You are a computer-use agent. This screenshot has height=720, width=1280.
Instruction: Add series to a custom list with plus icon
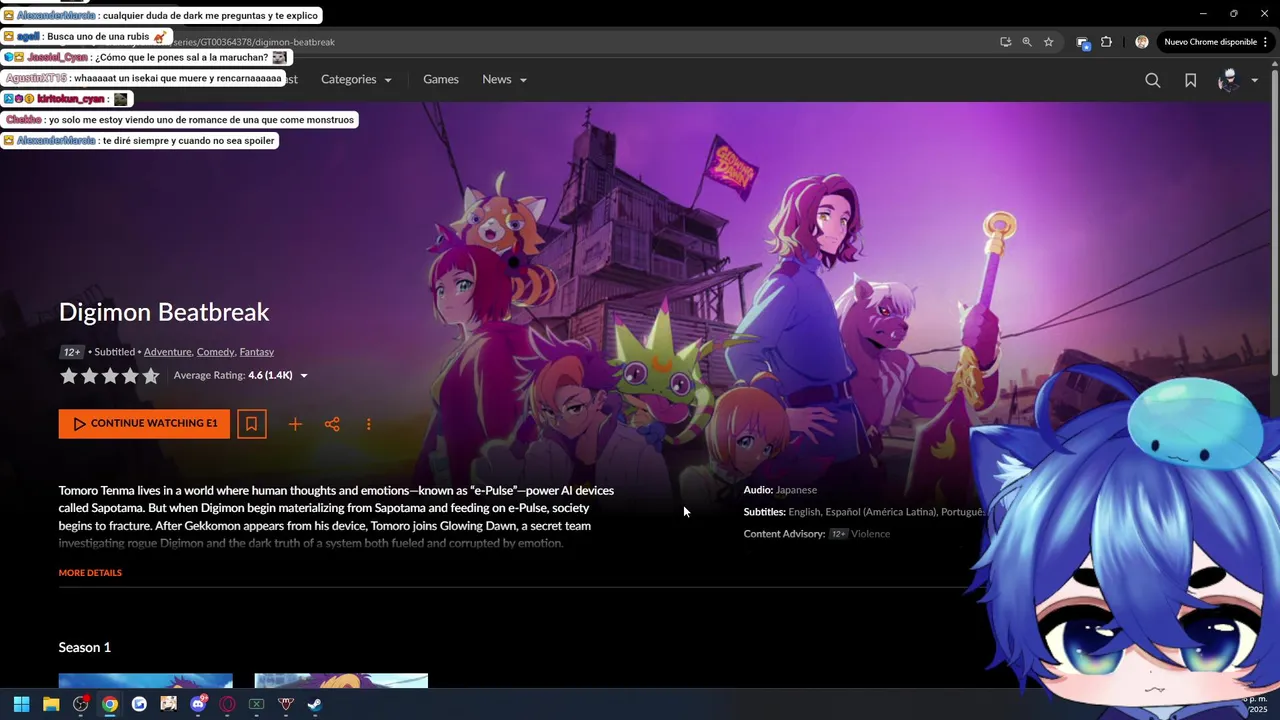(x=295, y=424)
